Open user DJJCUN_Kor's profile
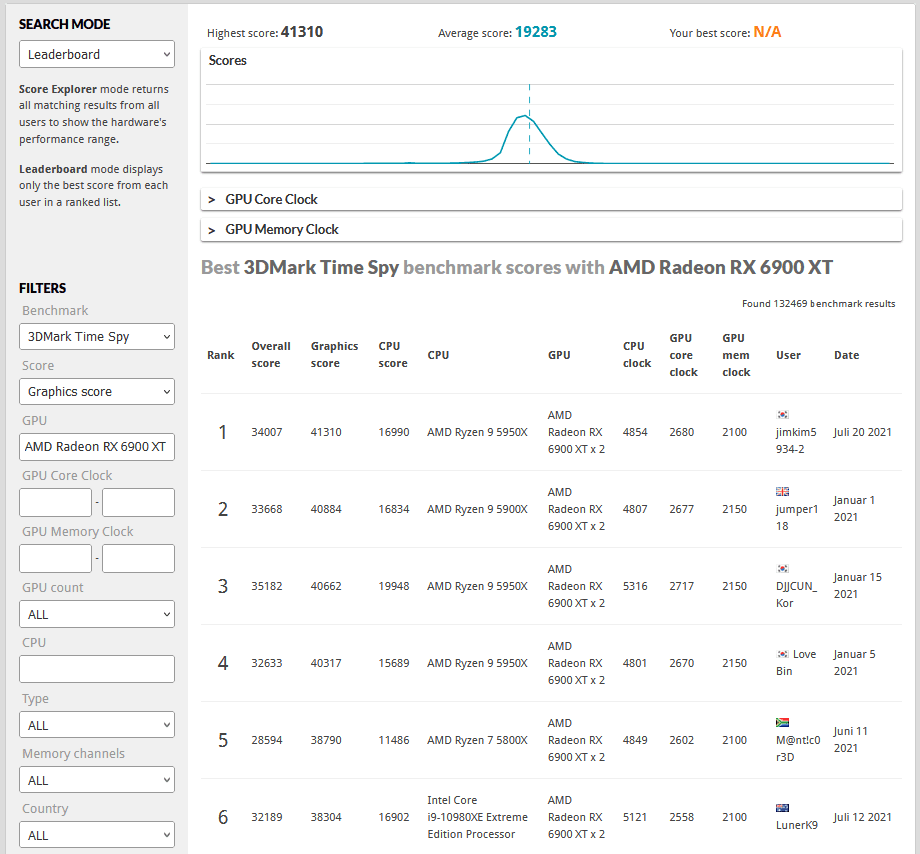The width and height of the screenshot is (920, 854). 796,594
